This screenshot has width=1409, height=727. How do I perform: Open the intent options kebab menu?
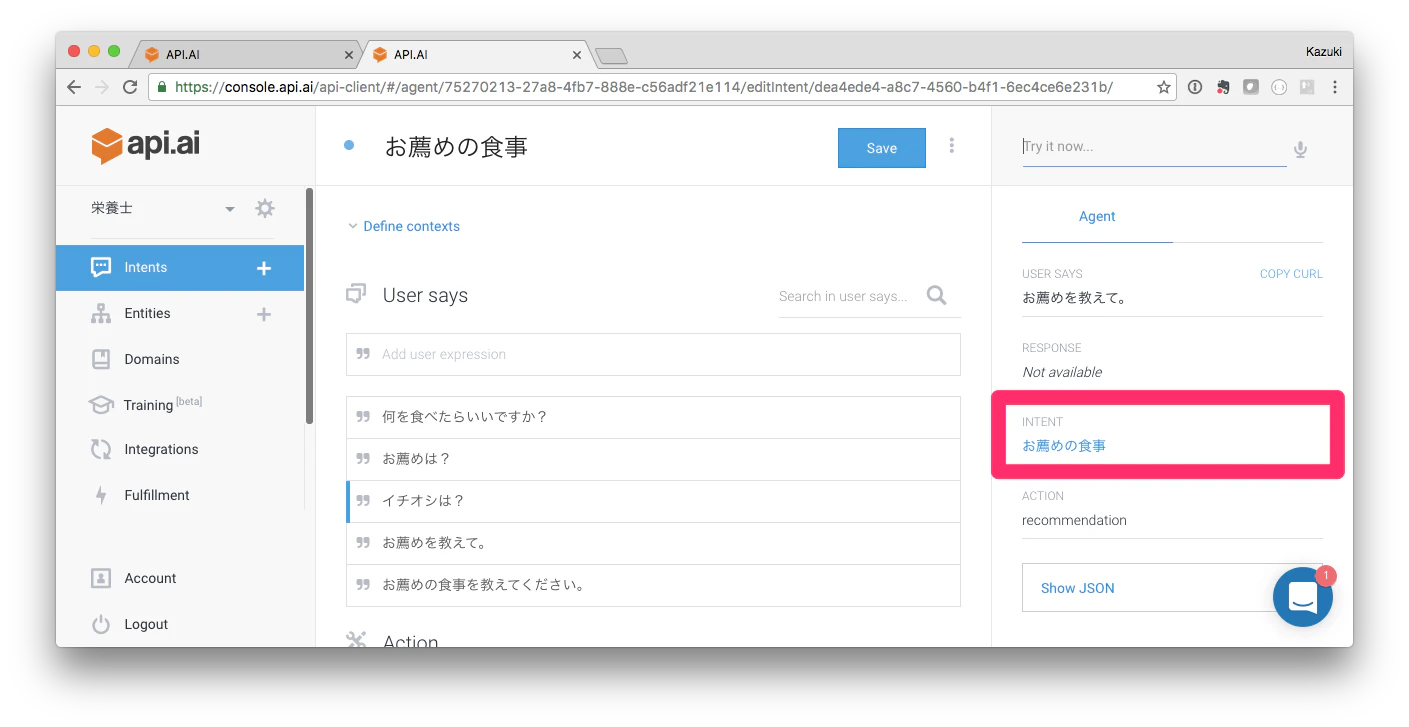pos(951,146)
